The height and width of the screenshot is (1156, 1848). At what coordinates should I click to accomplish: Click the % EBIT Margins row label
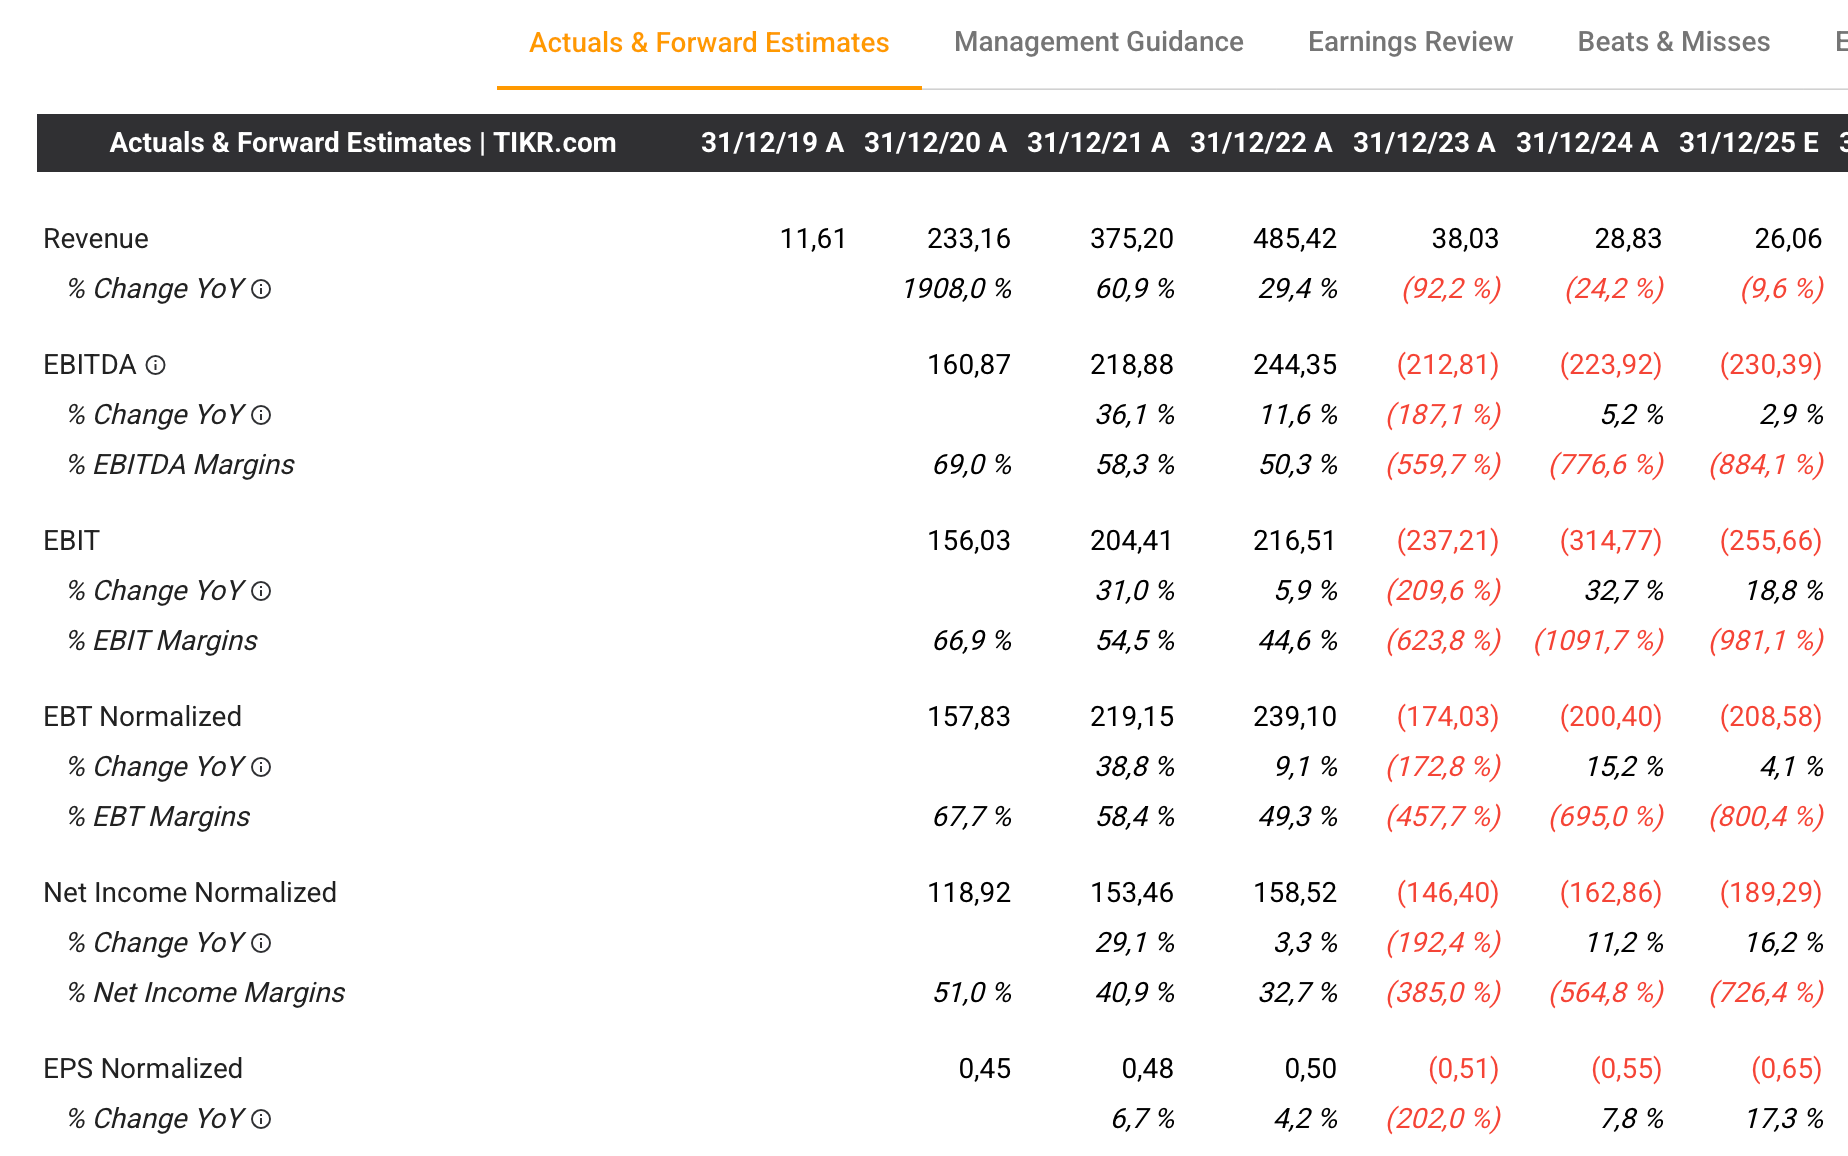tap(162, 641)
